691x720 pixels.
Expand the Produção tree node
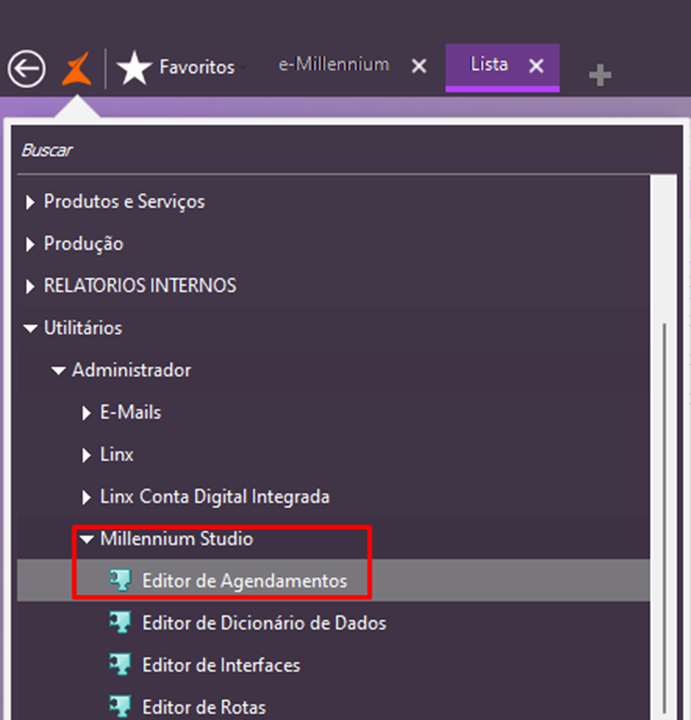[x=29, y=244]
